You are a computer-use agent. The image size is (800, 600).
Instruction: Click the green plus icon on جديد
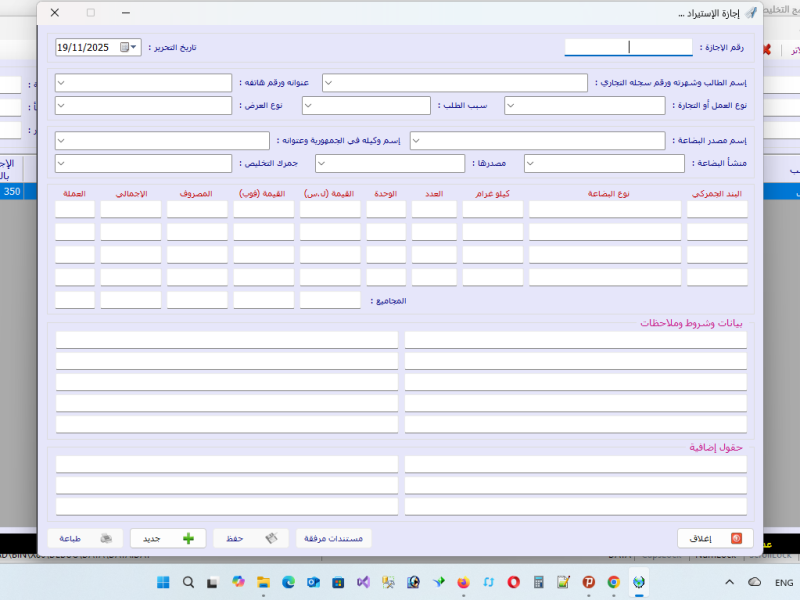pos(188,539)
